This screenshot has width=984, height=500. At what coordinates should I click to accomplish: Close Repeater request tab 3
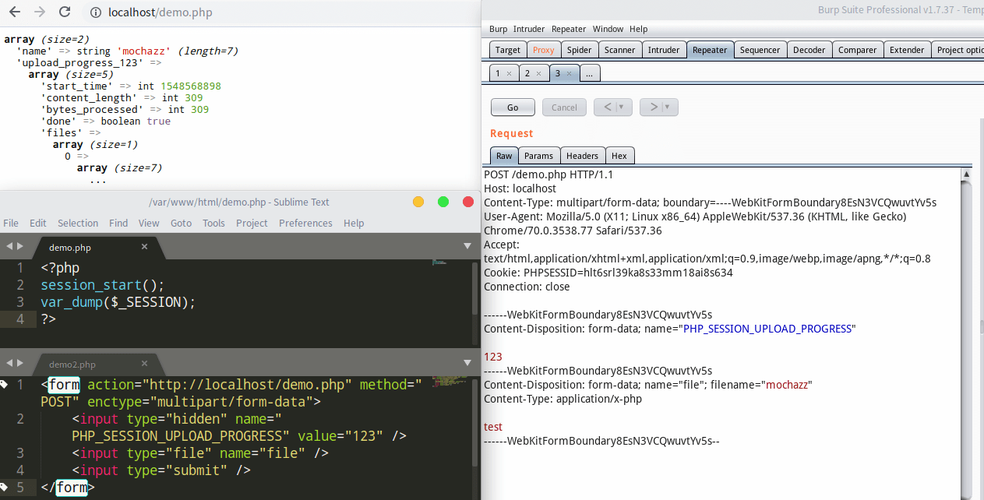tap(569, 73)
